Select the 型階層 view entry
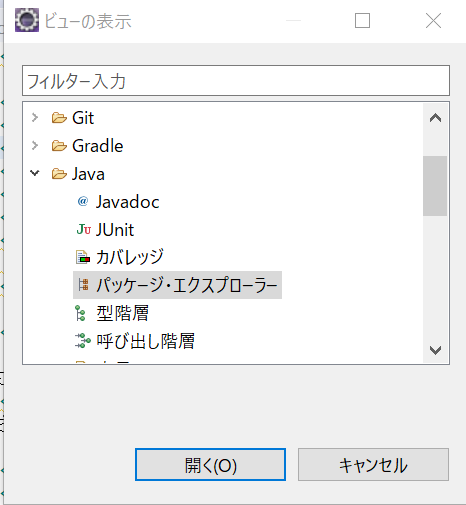This screenshot has height=505, width=466. pyautogui.click(x=122, y=313)
